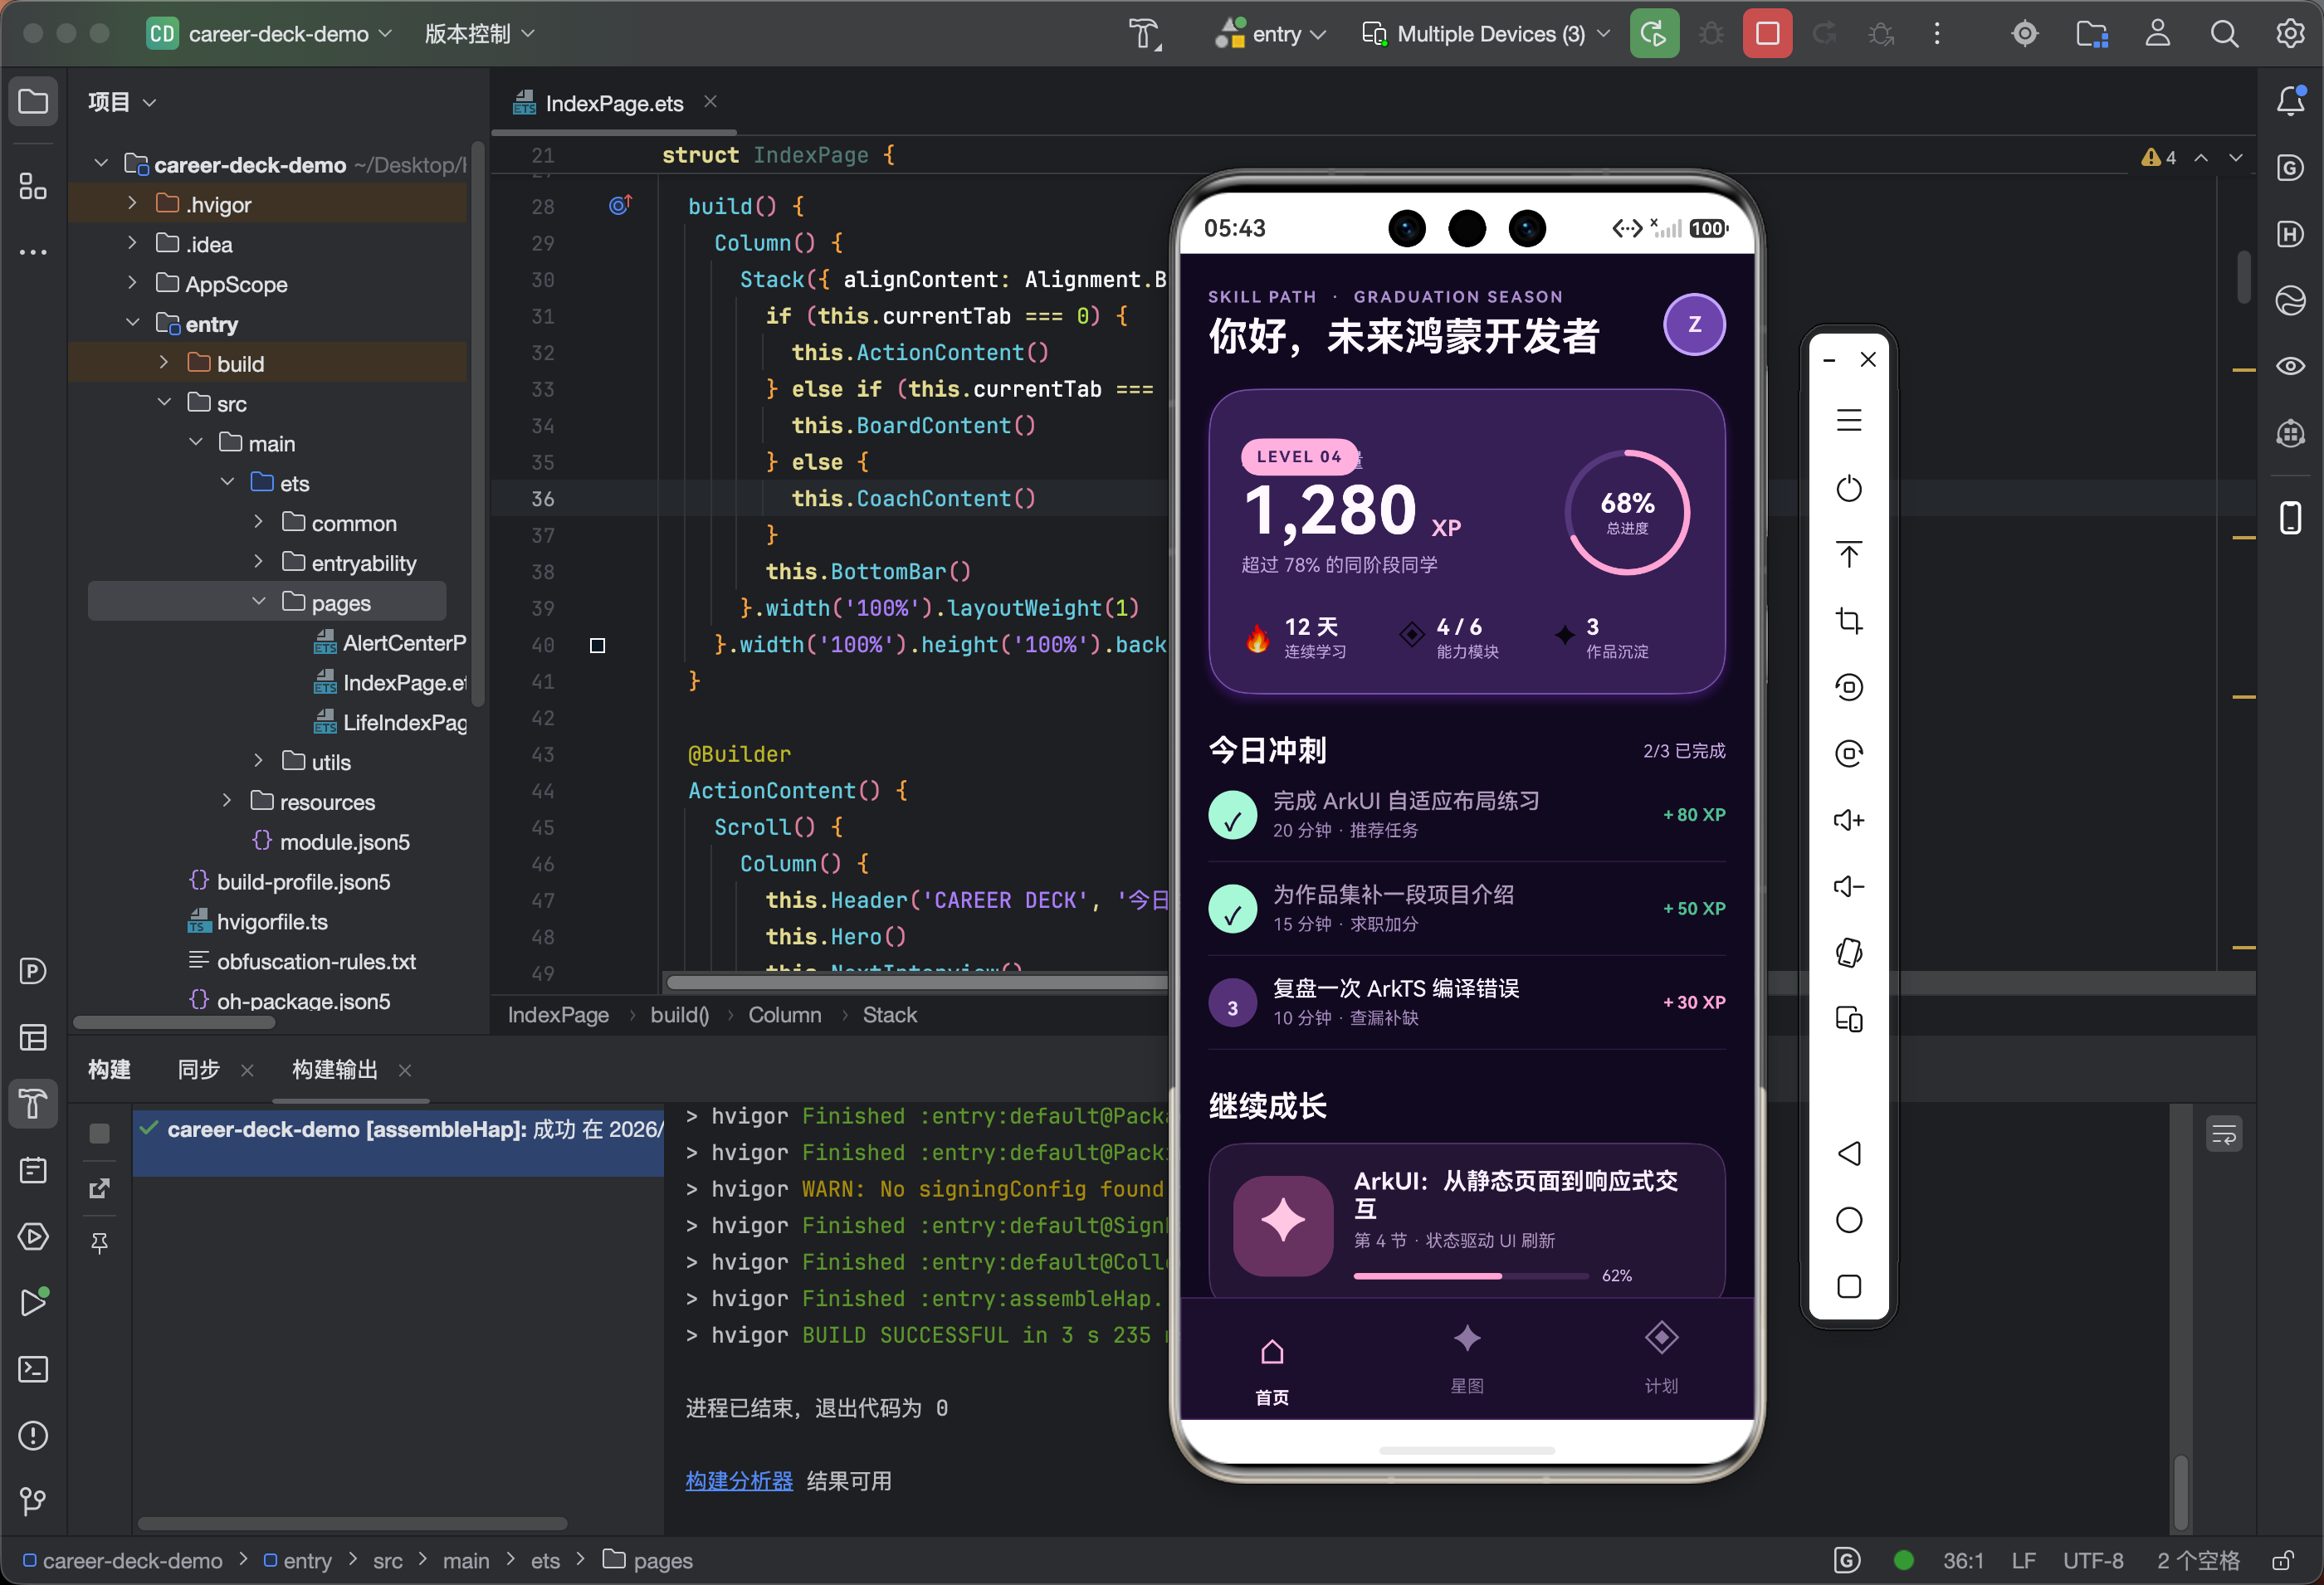This screenshot has height=1585, width=2324.
Task: Click emulator recent apps square button
Action: tap(1849, 1286)
